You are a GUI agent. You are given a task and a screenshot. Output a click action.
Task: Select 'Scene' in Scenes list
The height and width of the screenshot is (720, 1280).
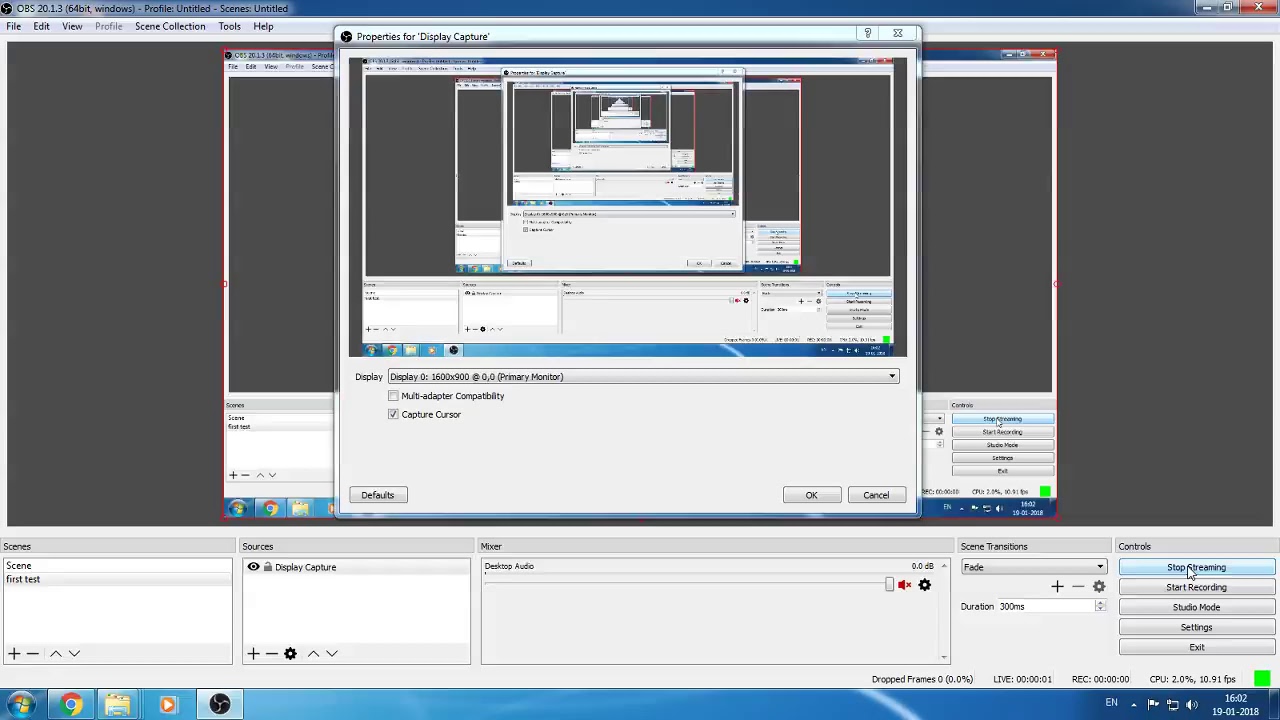(117, 566)
